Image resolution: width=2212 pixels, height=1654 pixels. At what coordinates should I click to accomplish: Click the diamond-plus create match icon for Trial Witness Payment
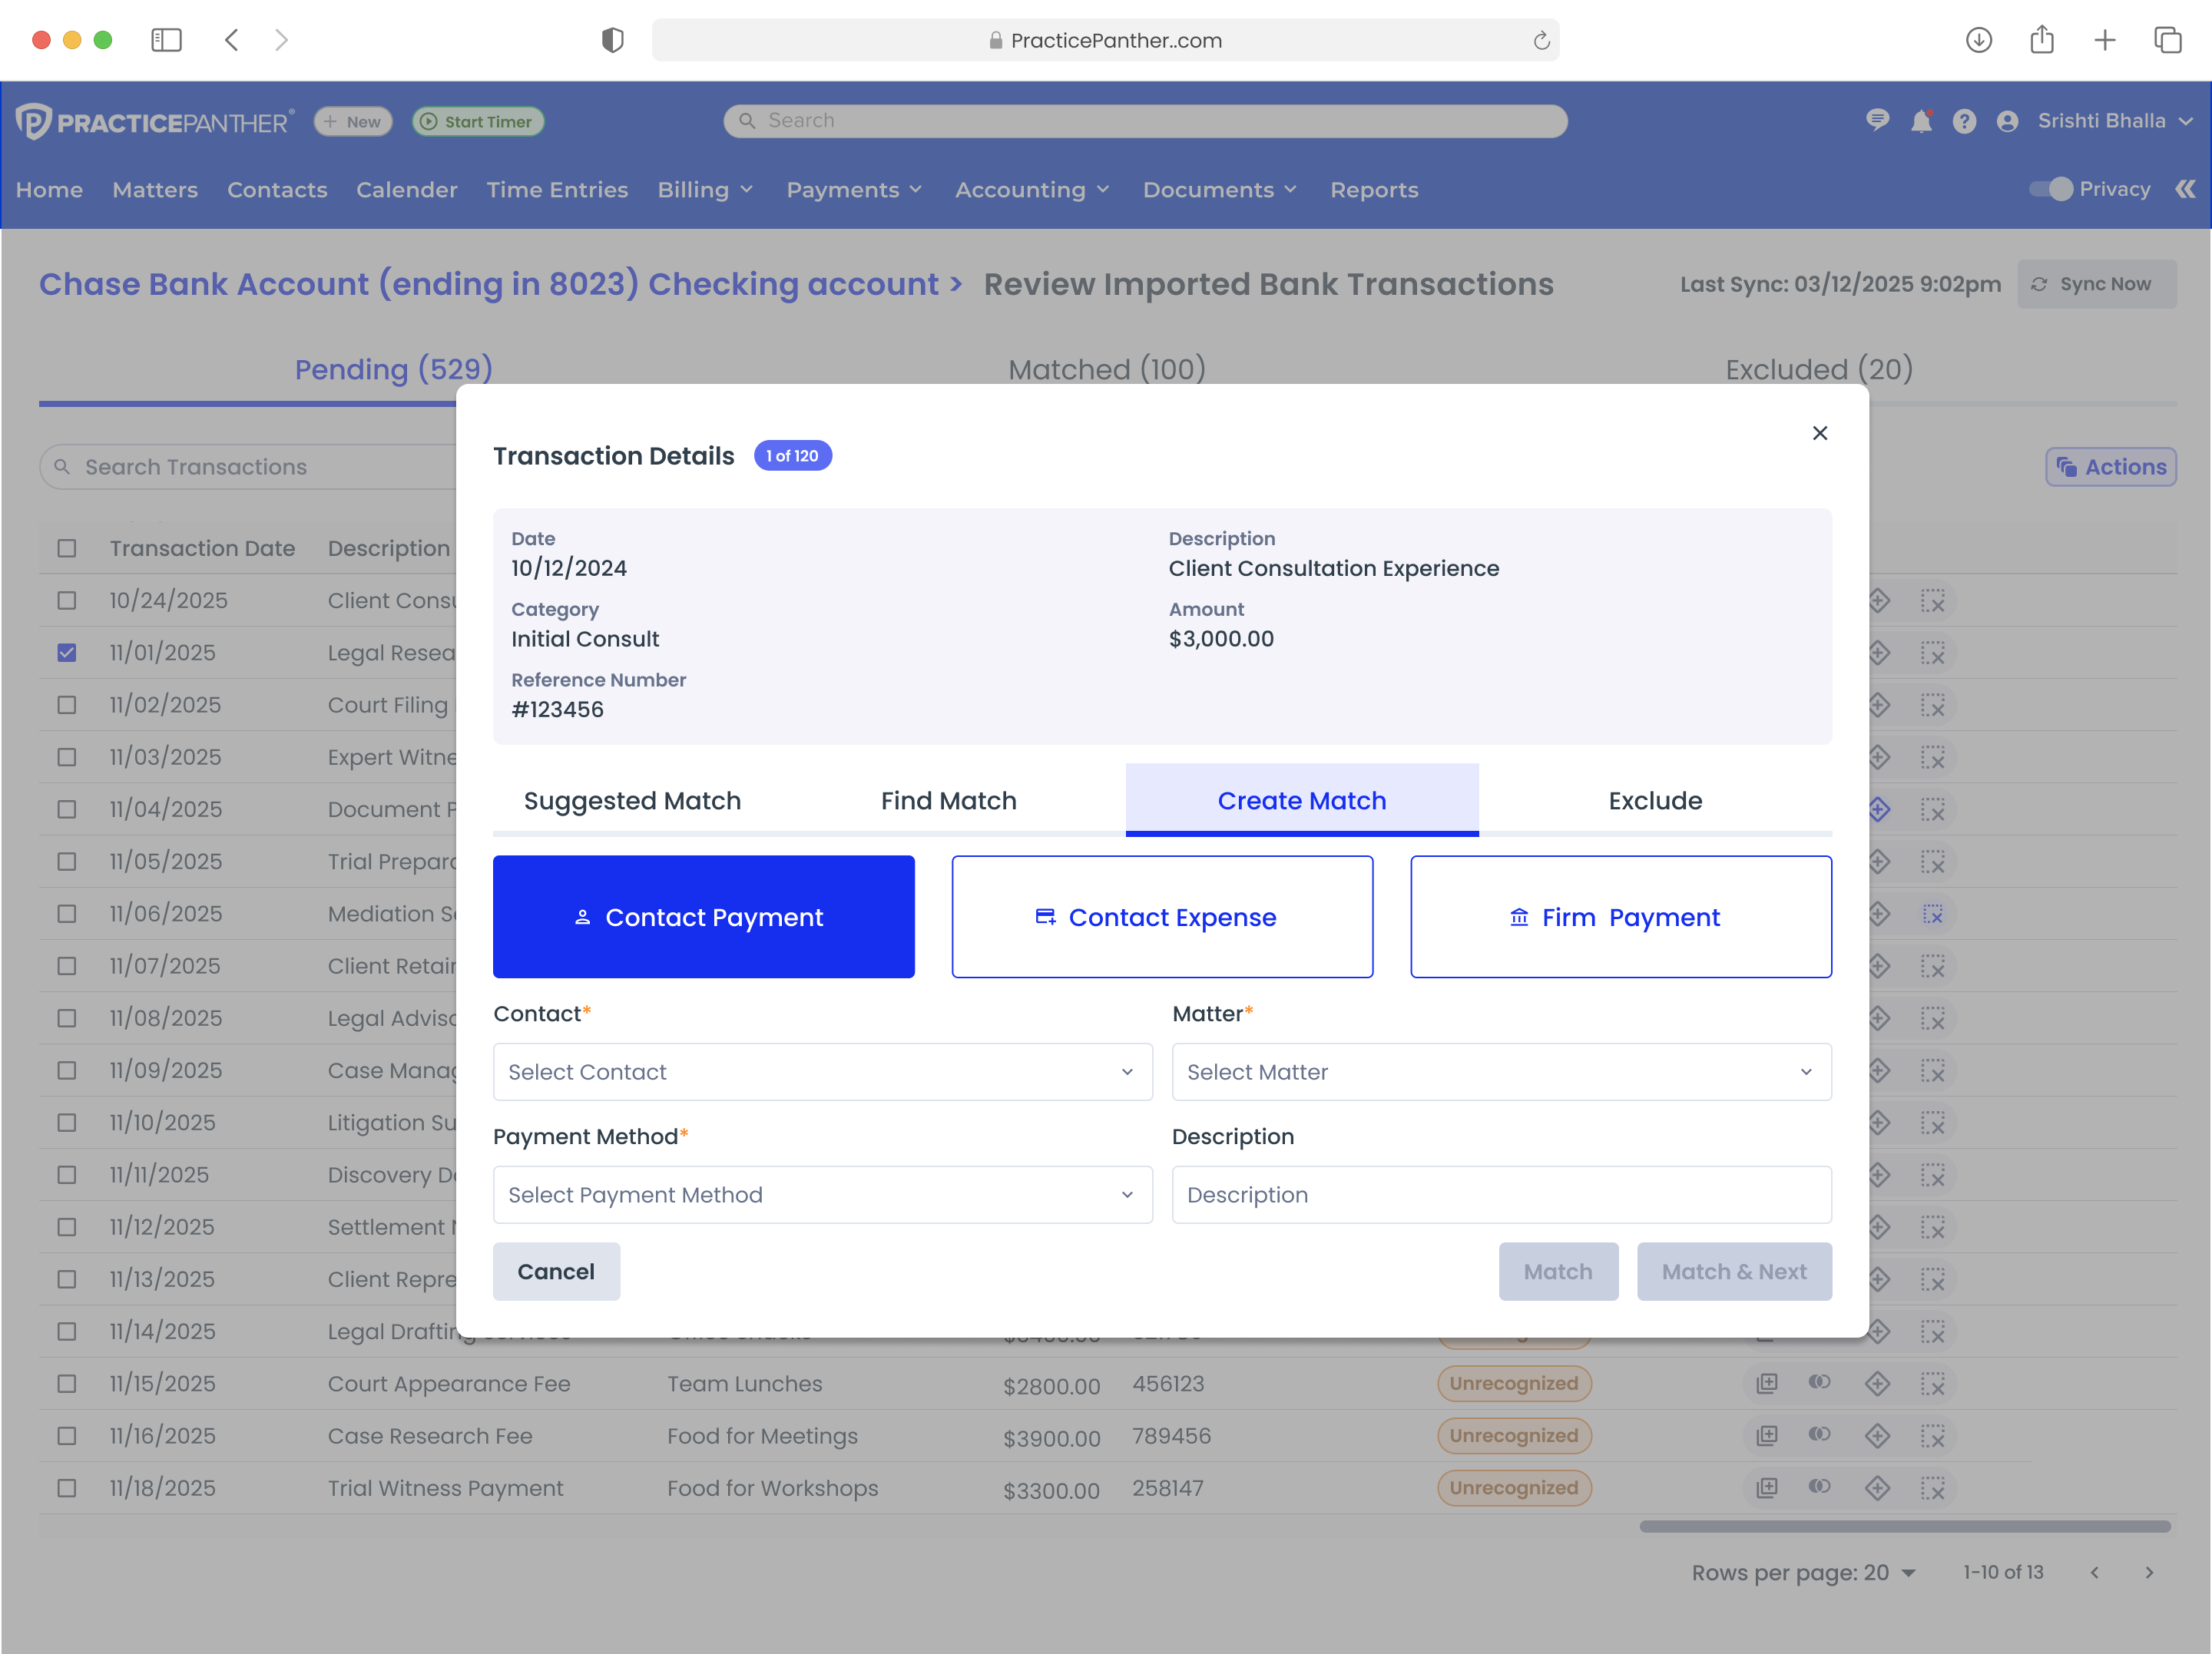(1877, 1488)
